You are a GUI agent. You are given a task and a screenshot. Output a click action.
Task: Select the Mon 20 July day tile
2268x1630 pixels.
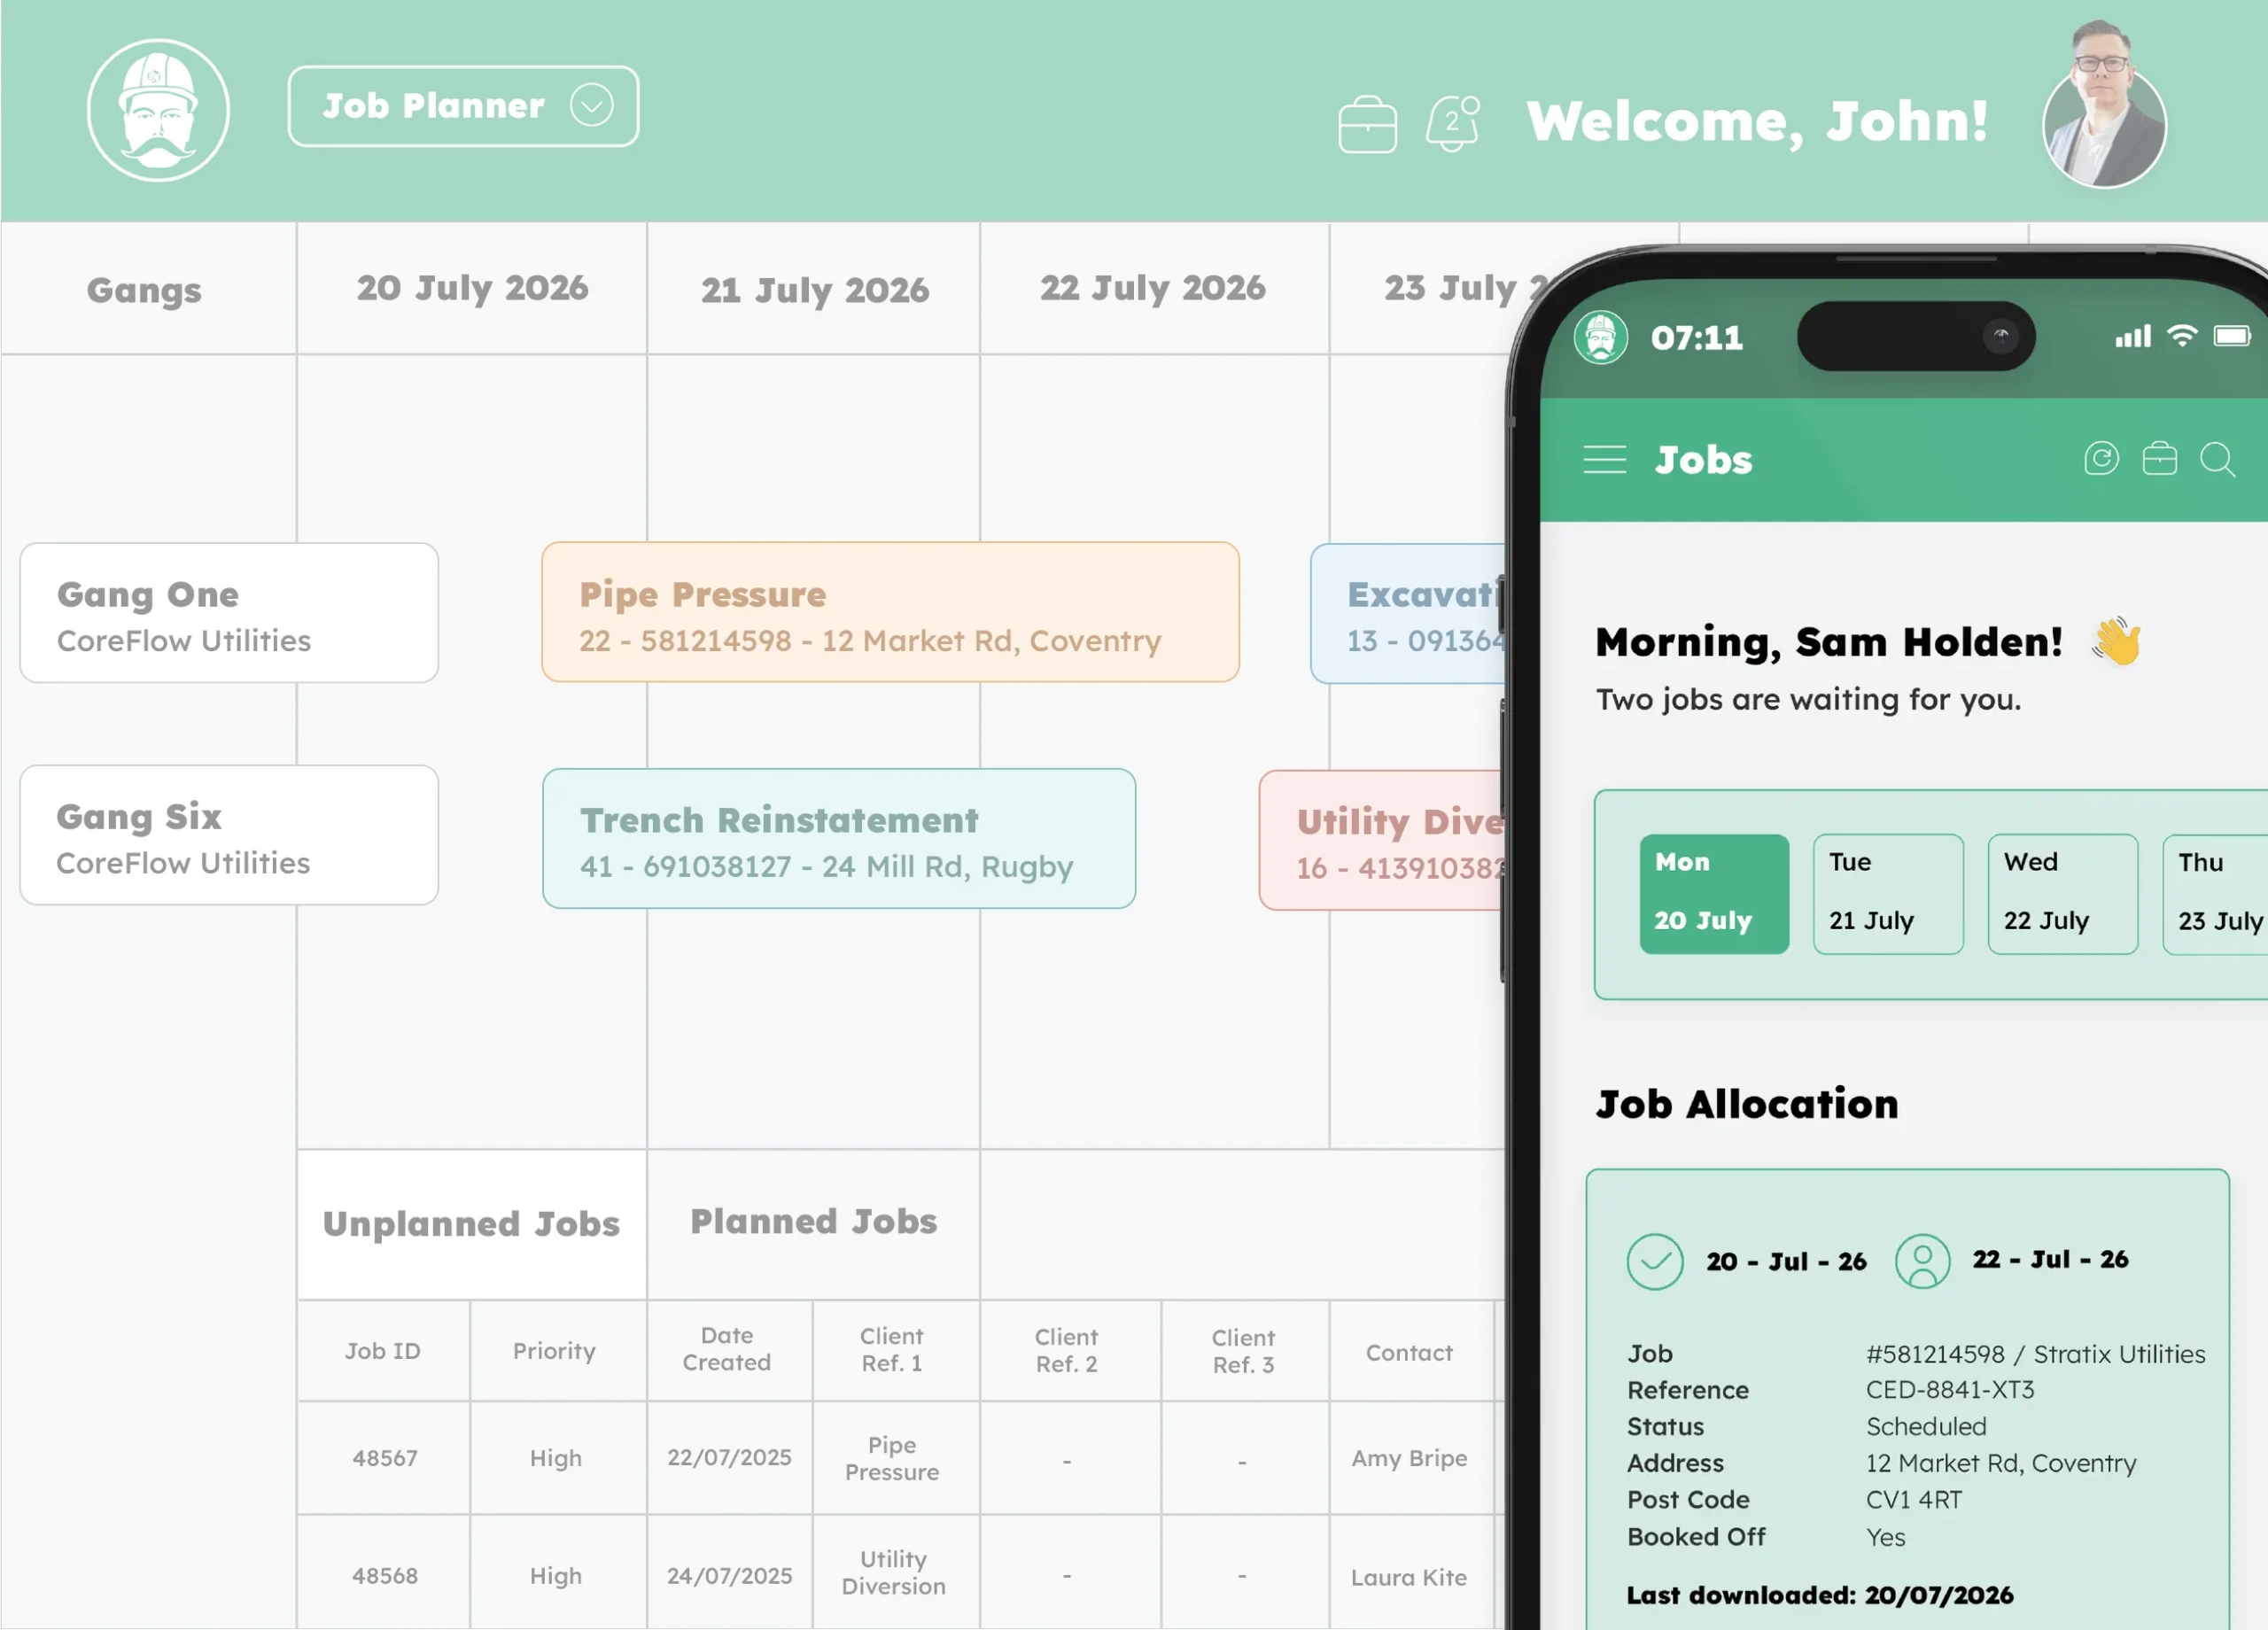tap(1714, 893)
